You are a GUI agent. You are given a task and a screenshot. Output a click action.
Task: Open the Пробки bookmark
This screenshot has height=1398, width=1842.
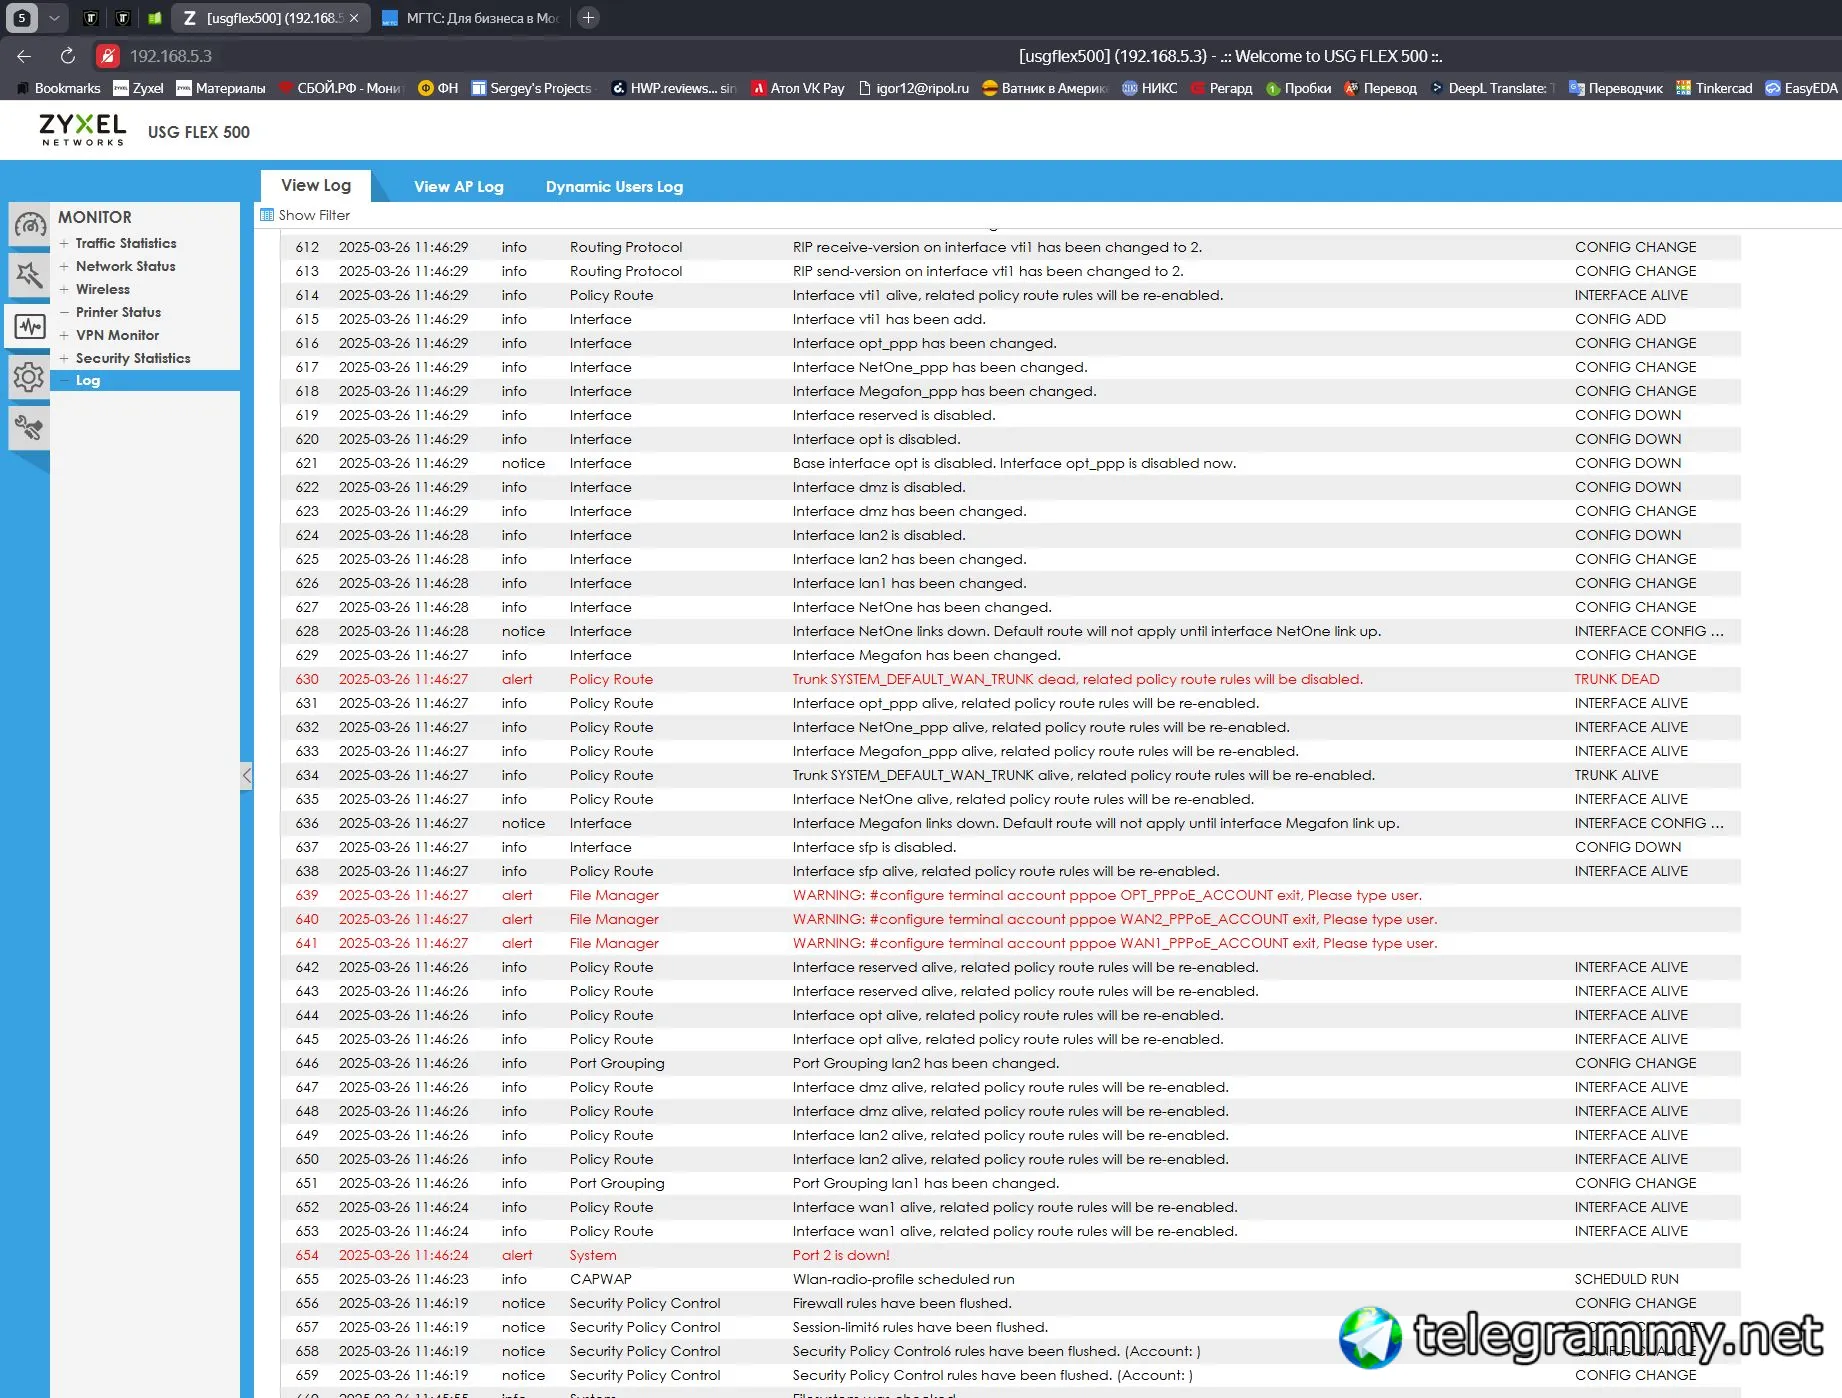coord(1299,88)
